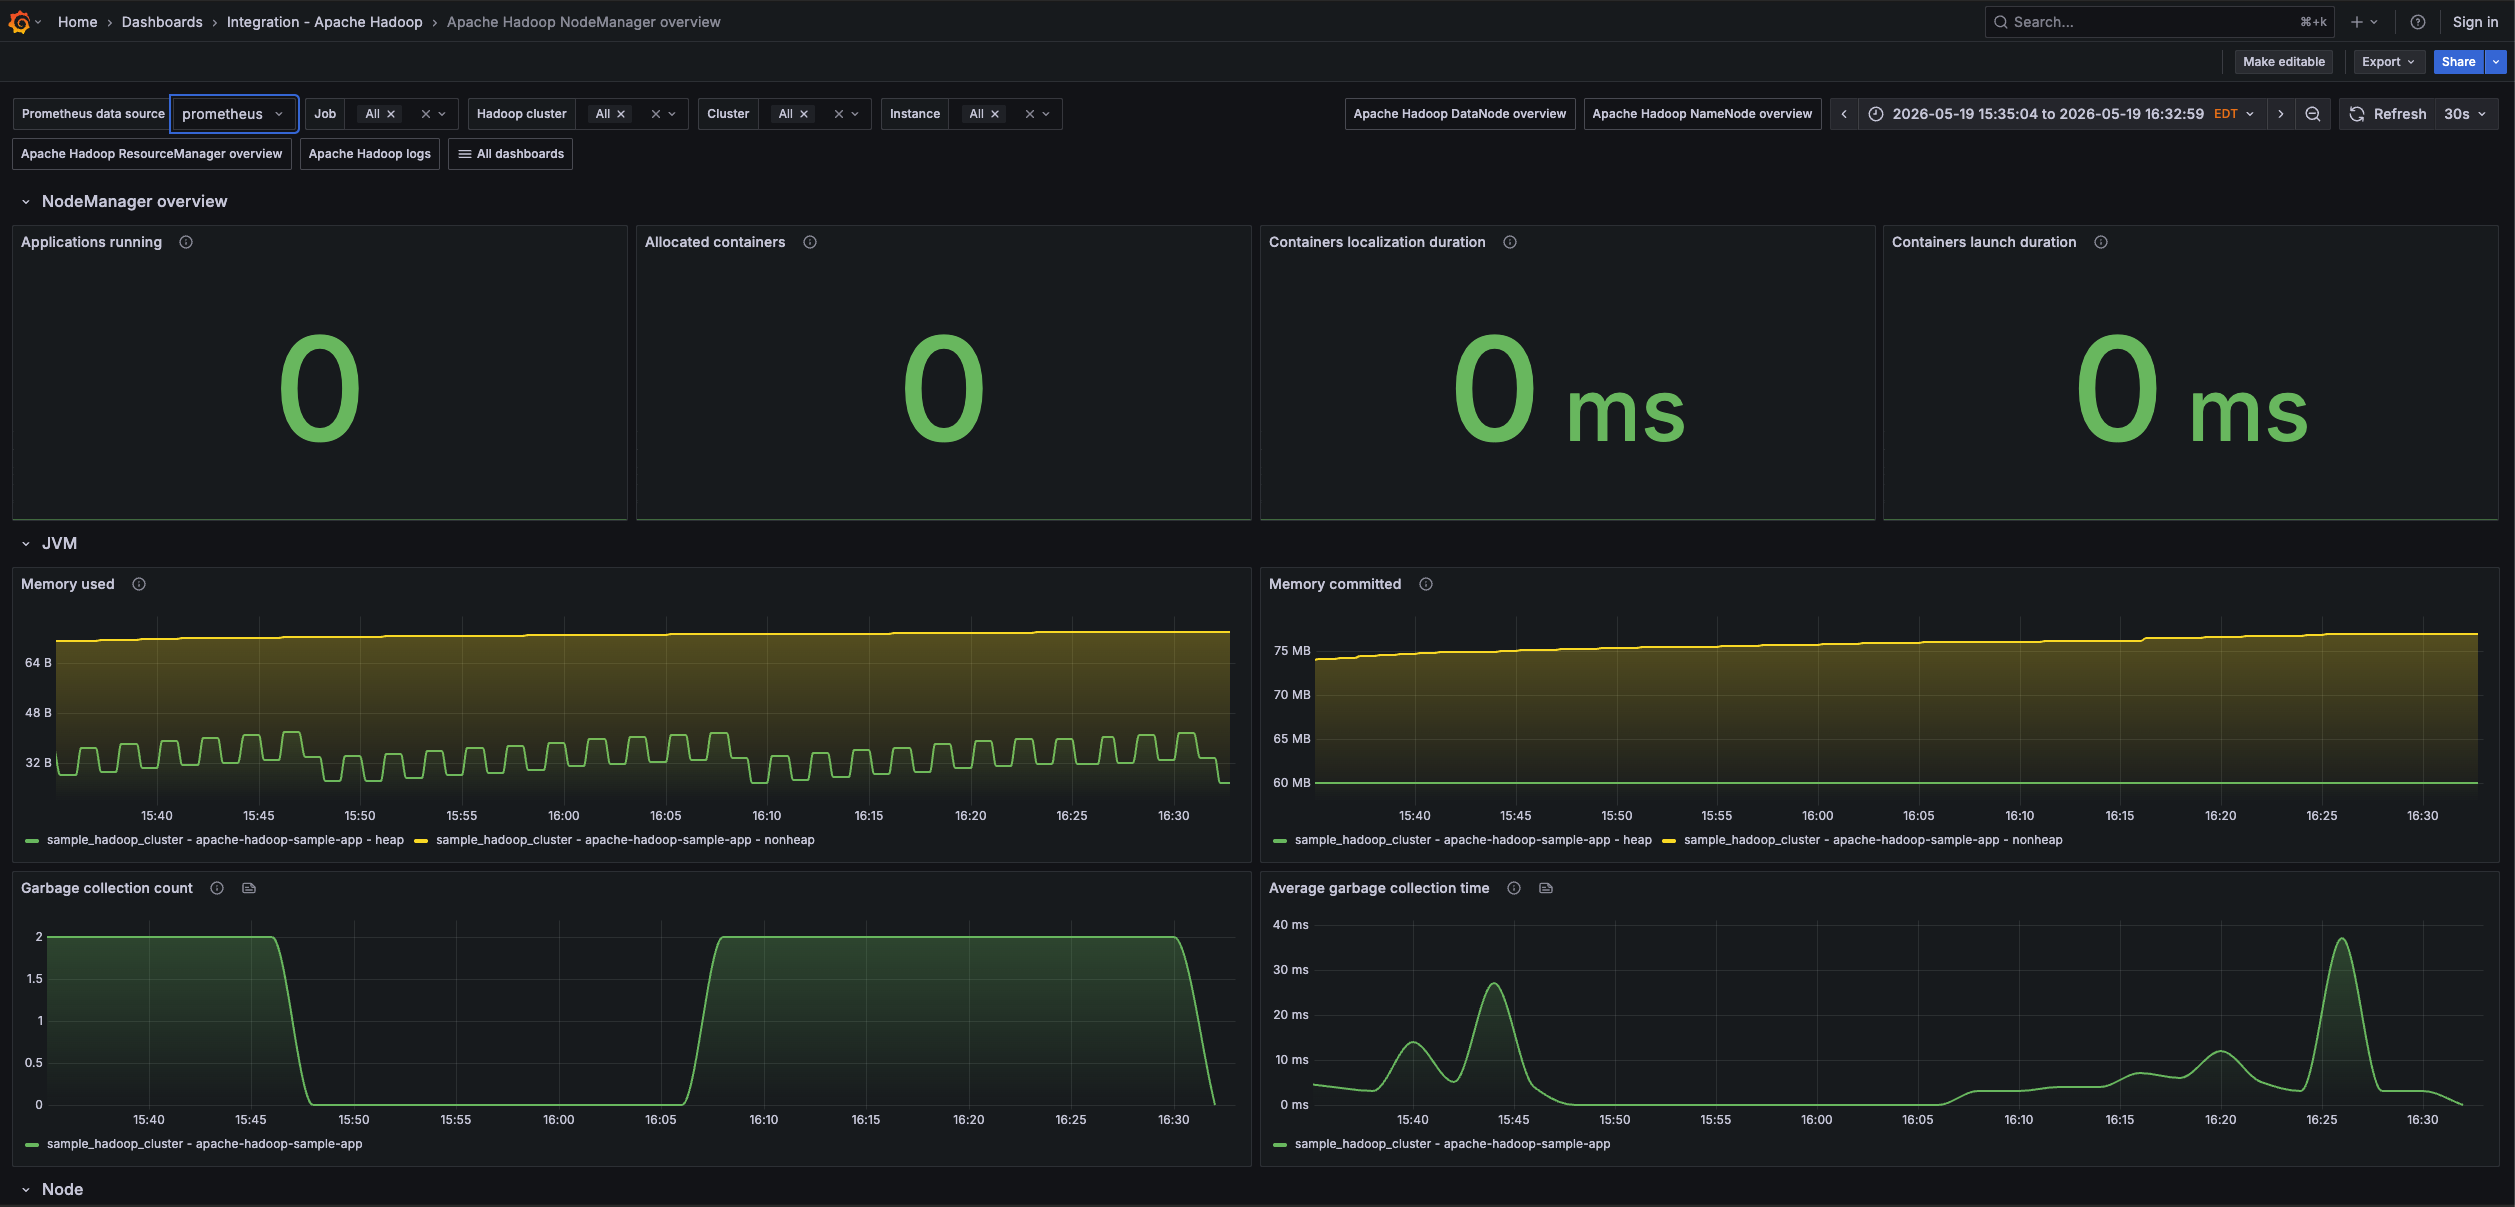Remove All value from Instance filter
Viewport: 2515px width, 1207px height.
pos(995,114)
